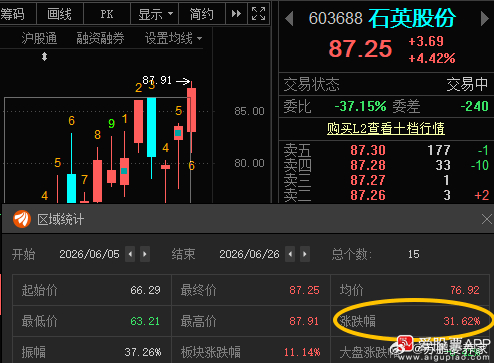Image resolution: width=494 pixels, height=363 pixels.
Task: Click the 委差 value -240
Action: click(x=474, y=107)
